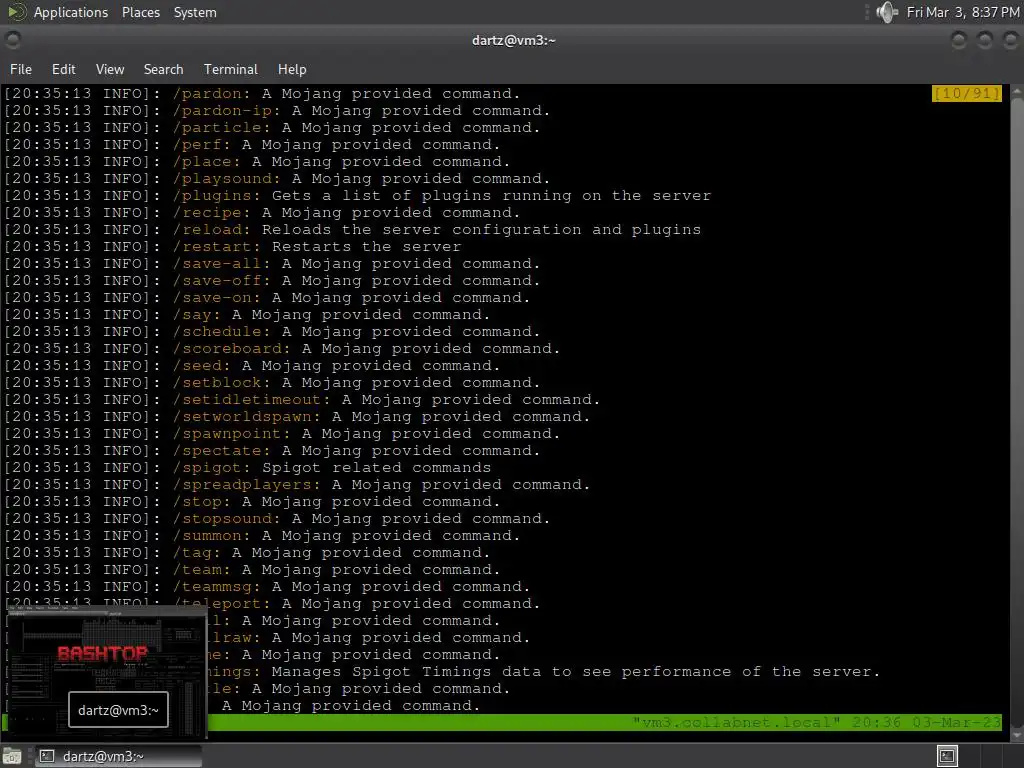Click the /save-on command line
Viewport: 1024px width, 768px height.
(x=267, y=297)
